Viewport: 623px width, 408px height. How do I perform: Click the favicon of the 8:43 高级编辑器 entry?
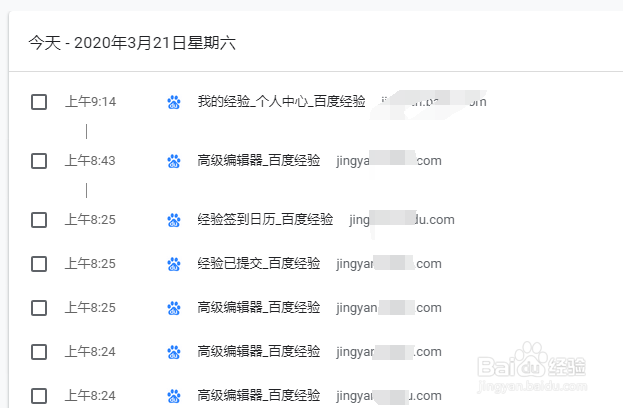tap(174, 161)
